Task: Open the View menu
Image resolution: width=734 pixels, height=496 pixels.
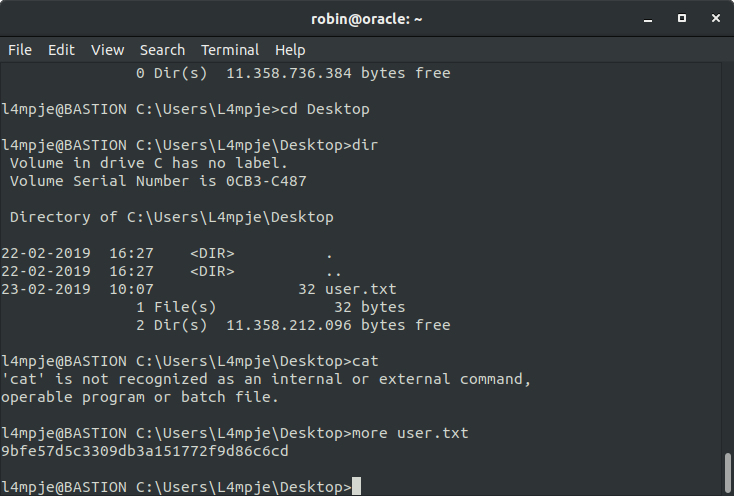Action: (x=108, y=50)
